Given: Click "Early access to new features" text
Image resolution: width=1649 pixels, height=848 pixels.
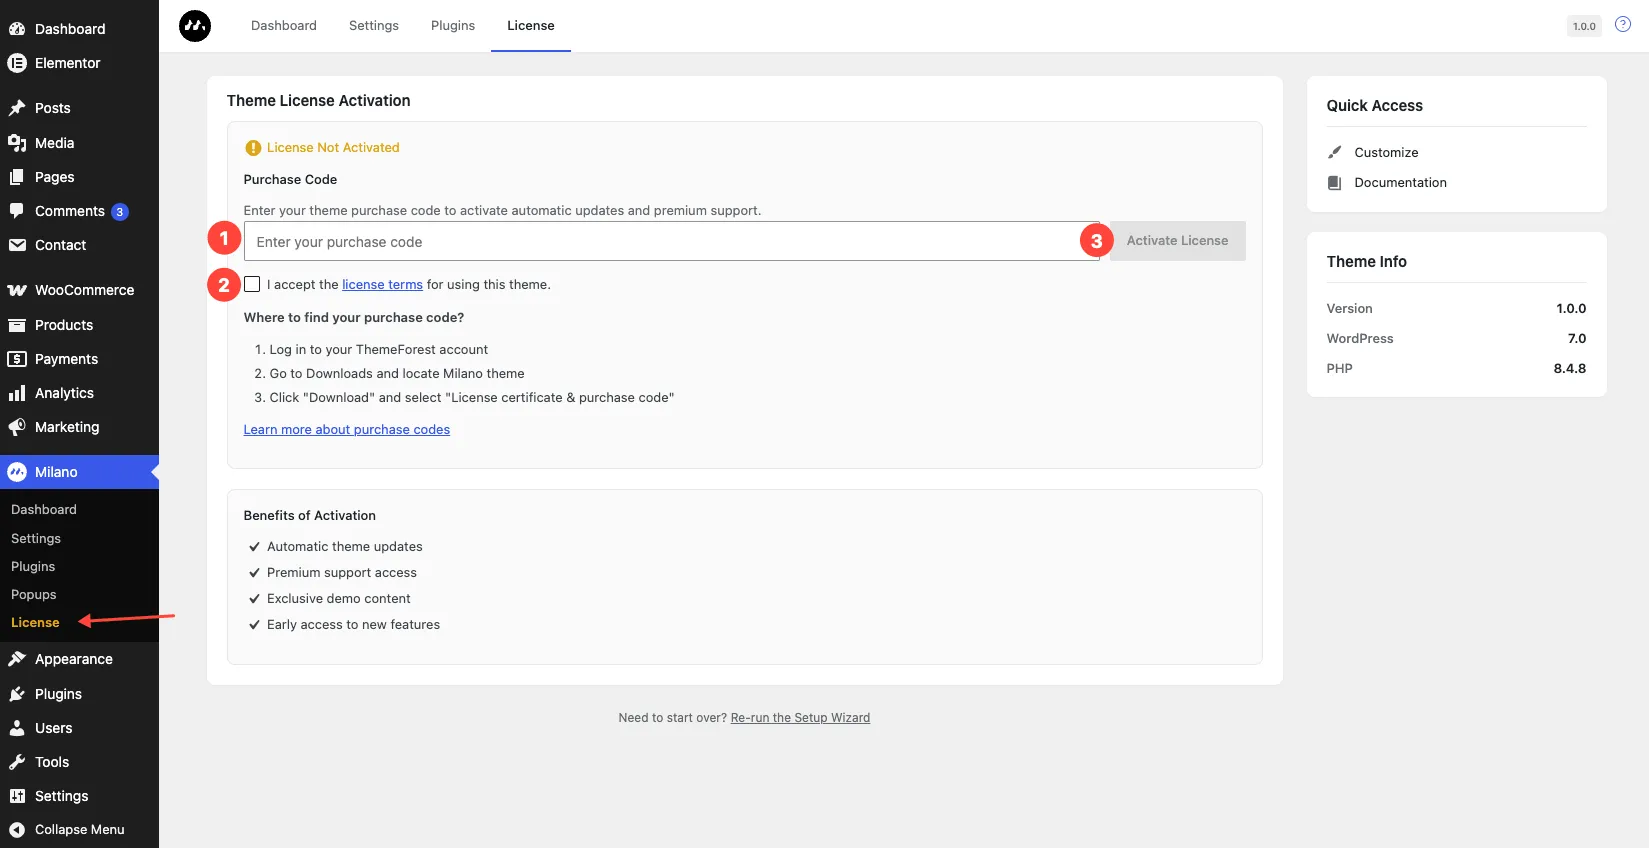Looking at the screenshot, I should click(x=353, y=625).
